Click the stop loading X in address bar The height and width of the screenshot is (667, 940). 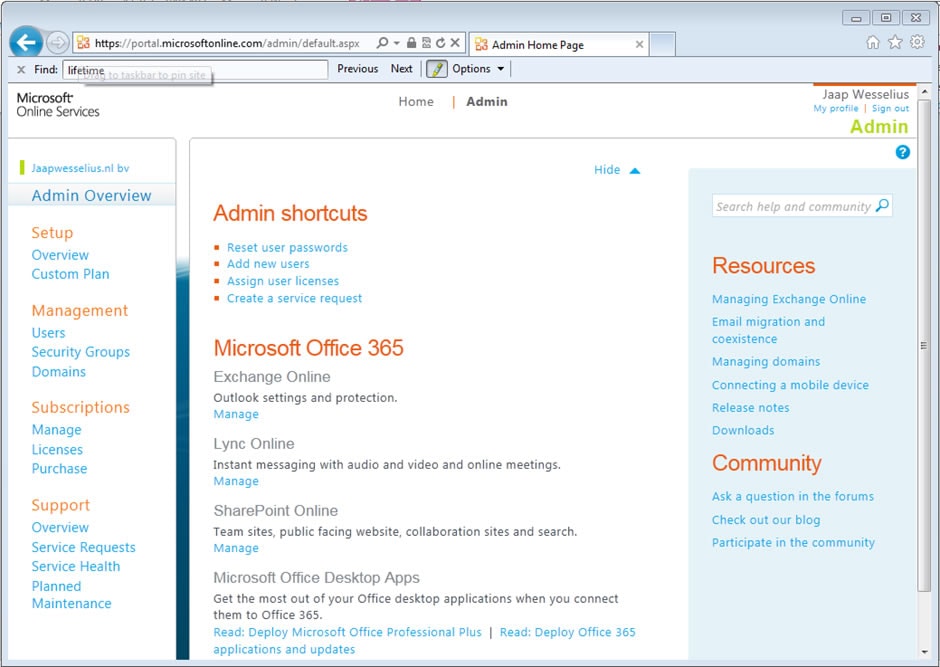(x=455, y=43)
